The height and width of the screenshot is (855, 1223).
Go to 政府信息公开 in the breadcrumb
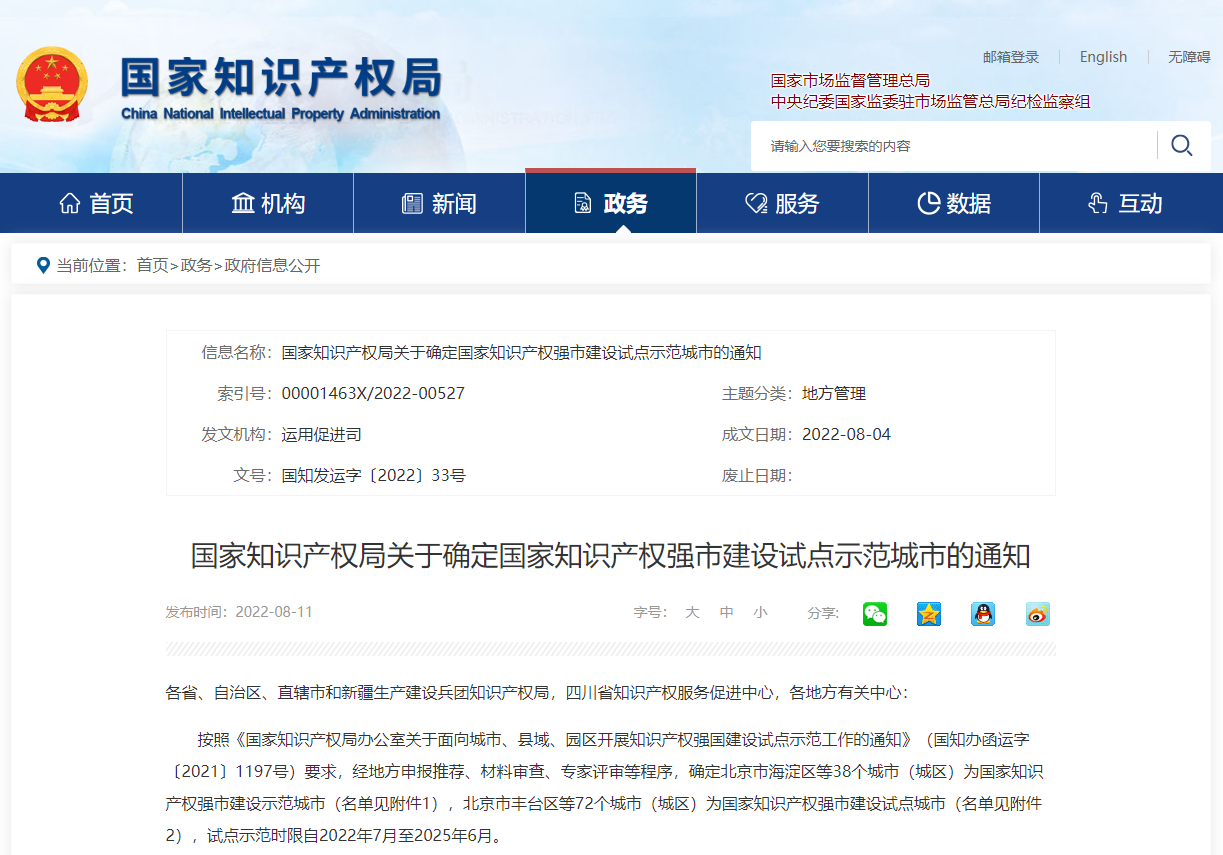[272, 265]
